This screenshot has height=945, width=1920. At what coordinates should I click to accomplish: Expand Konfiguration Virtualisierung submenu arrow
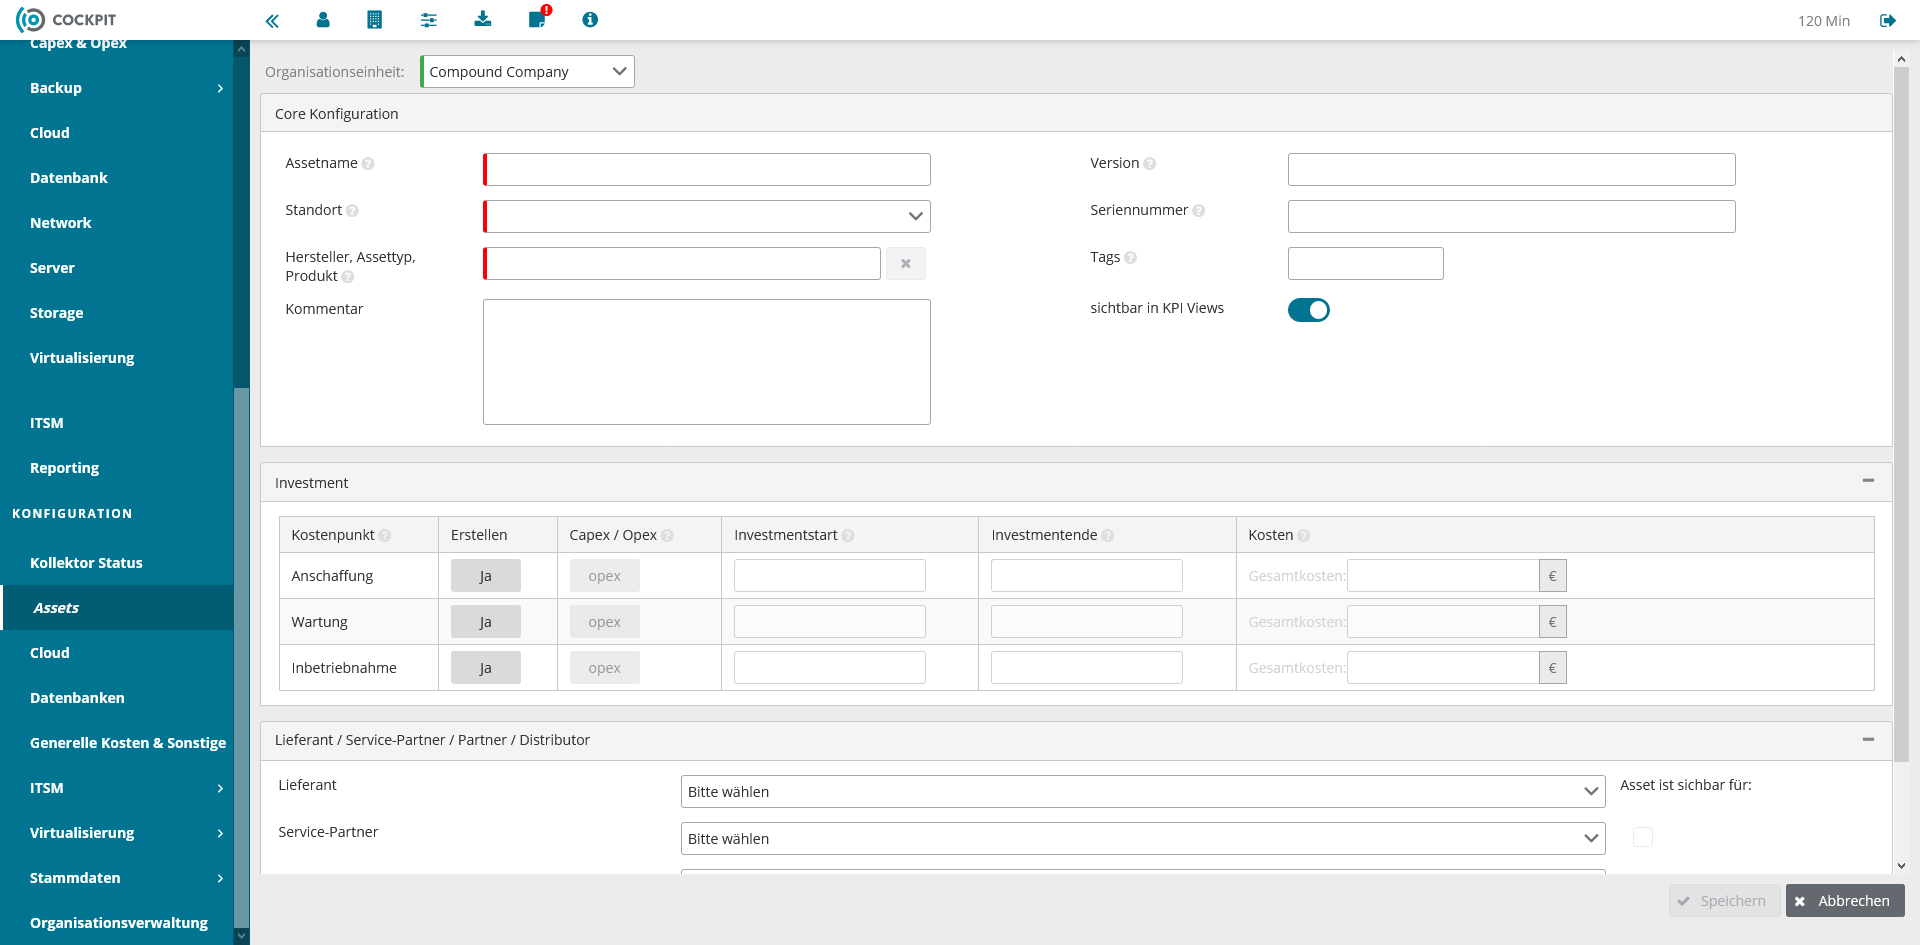point(220,834)
